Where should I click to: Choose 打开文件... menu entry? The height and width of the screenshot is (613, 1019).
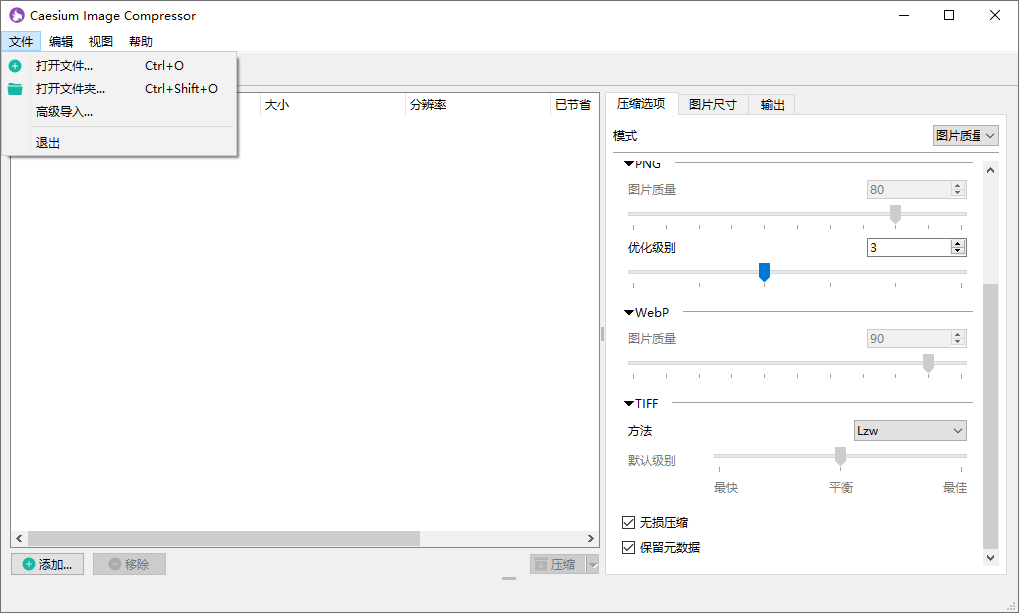click(120, 66)
